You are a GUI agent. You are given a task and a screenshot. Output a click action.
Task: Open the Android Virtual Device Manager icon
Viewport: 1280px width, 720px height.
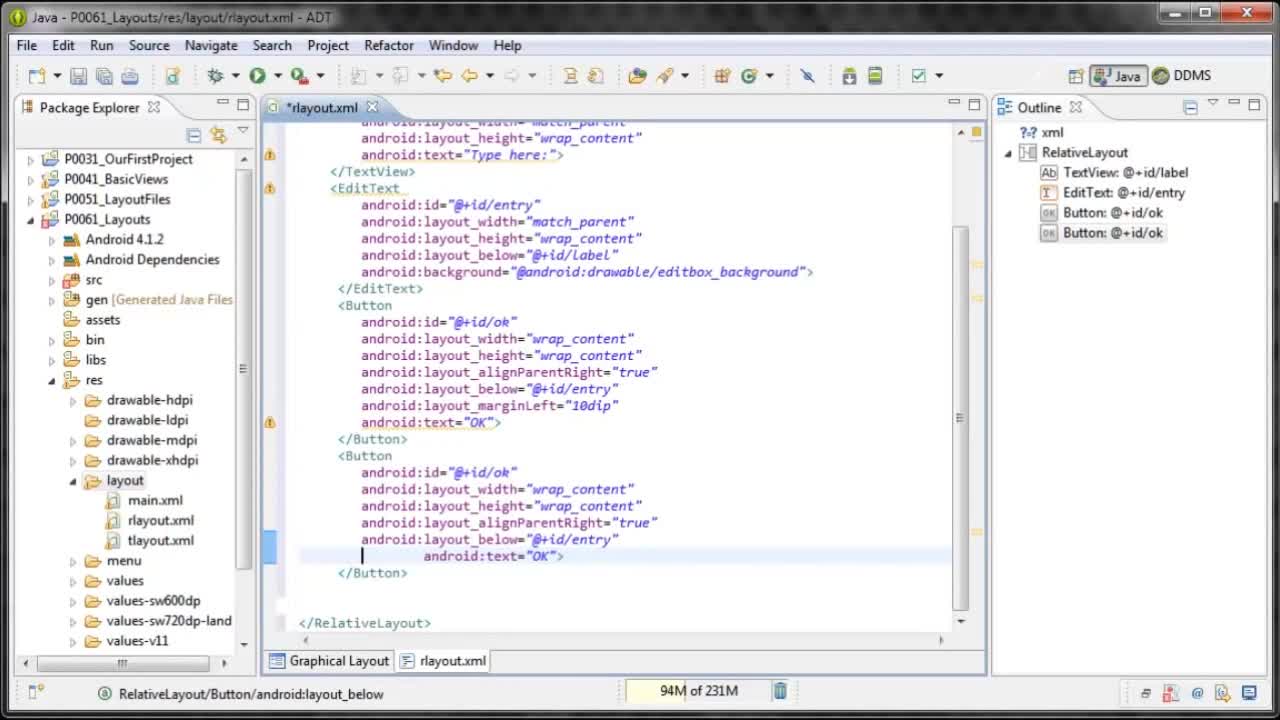[x=875, y=76]
